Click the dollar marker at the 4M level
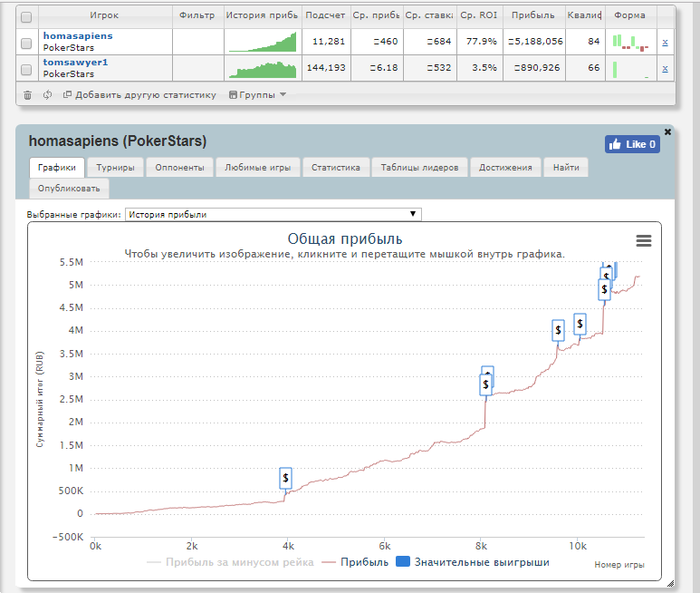 tap(558, 330)
